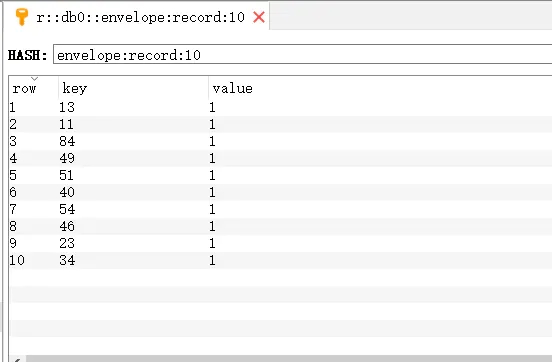Select row 10 with key 34
Image resolution: width=552 pixels, height=362 pixels.
pyautogui.click(x=281, y=260)
